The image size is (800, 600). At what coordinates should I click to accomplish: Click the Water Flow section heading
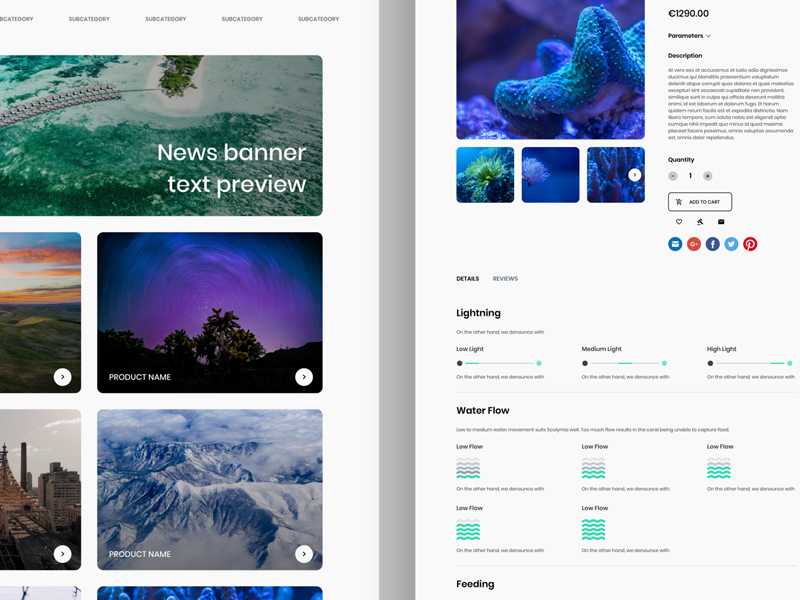tap(483, 411)
